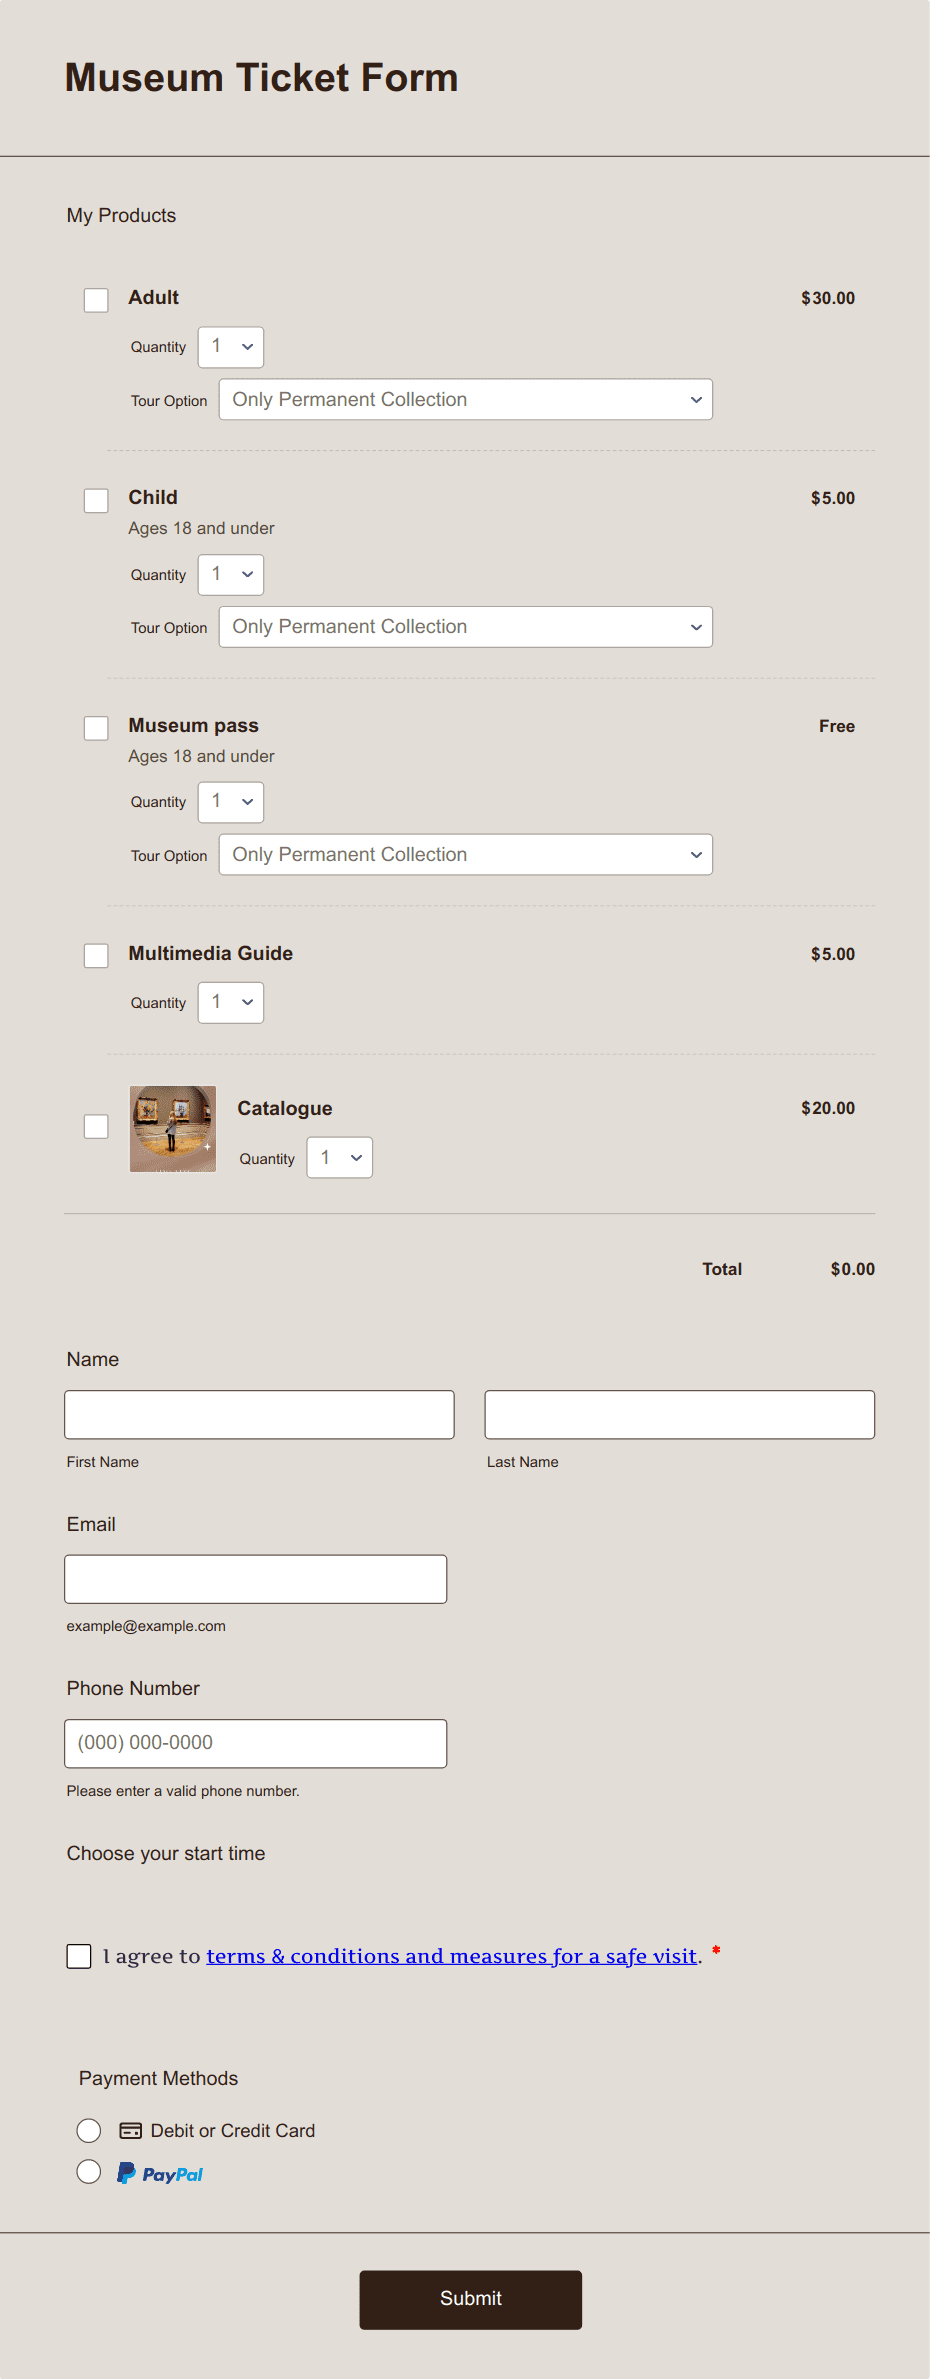Click the PayPal logo
This screenshot has width=930, height=2379.
[160, 2172]
